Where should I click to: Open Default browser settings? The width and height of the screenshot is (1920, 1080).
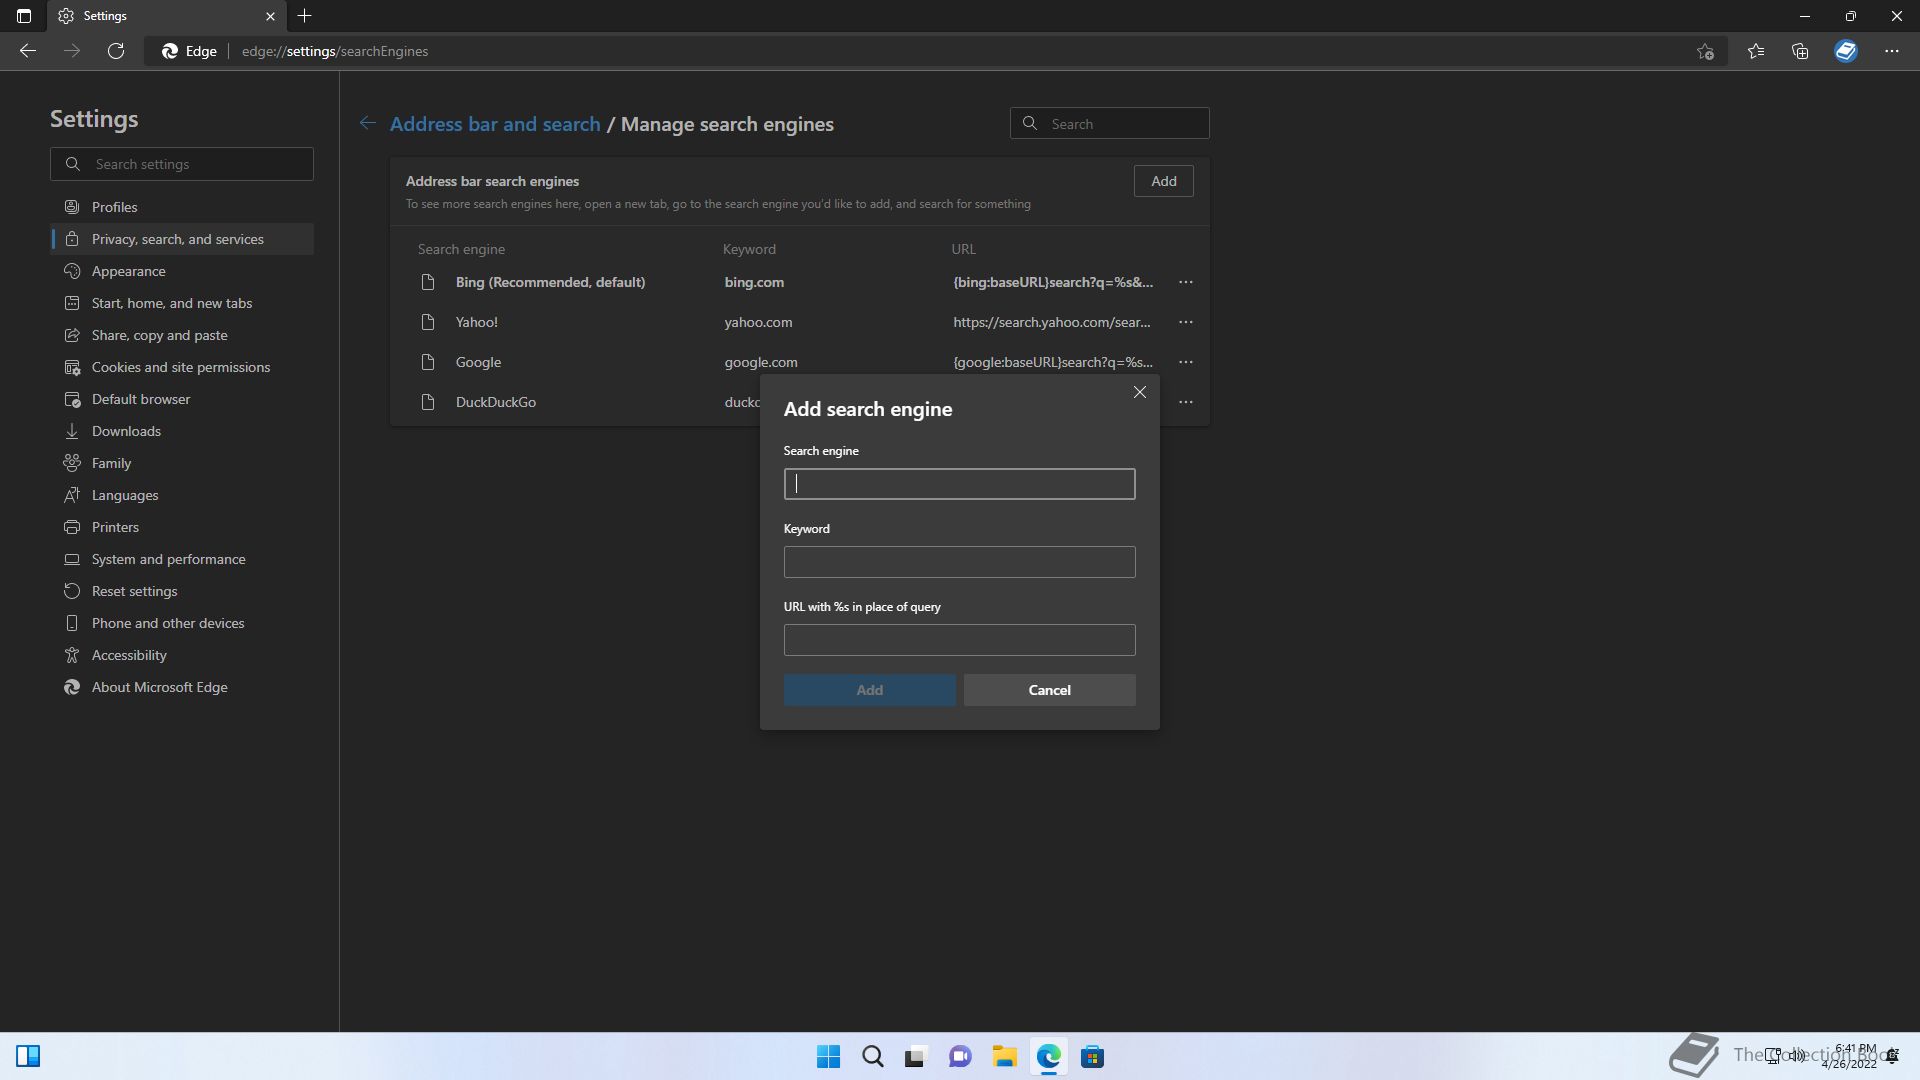(x=182, y=399)
